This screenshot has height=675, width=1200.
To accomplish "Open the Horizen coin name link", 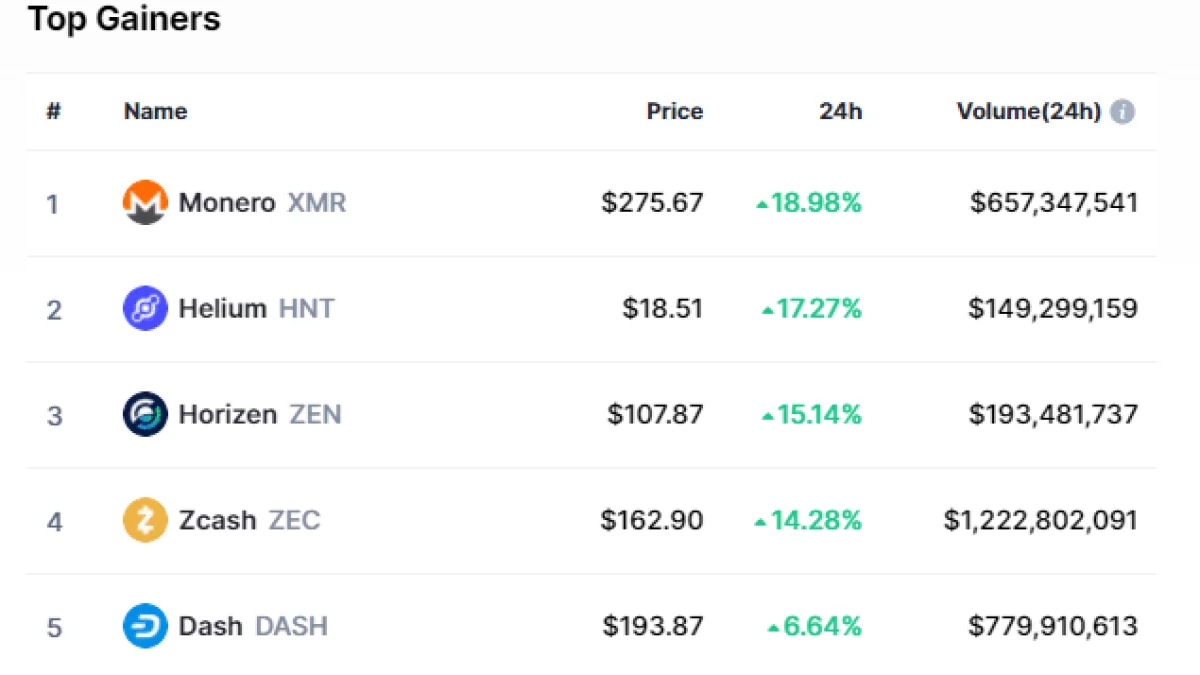I will click(227, 414).
